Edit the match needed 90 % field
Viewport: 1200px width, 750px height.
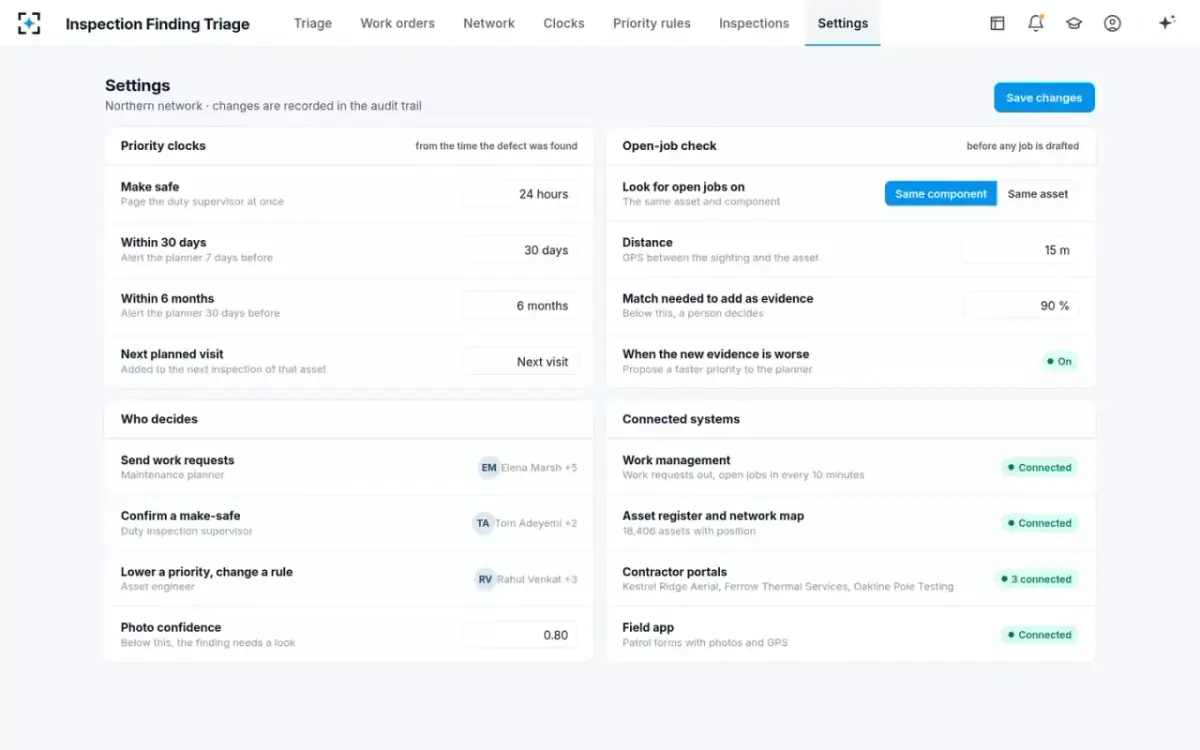(x=1021, y=306)
